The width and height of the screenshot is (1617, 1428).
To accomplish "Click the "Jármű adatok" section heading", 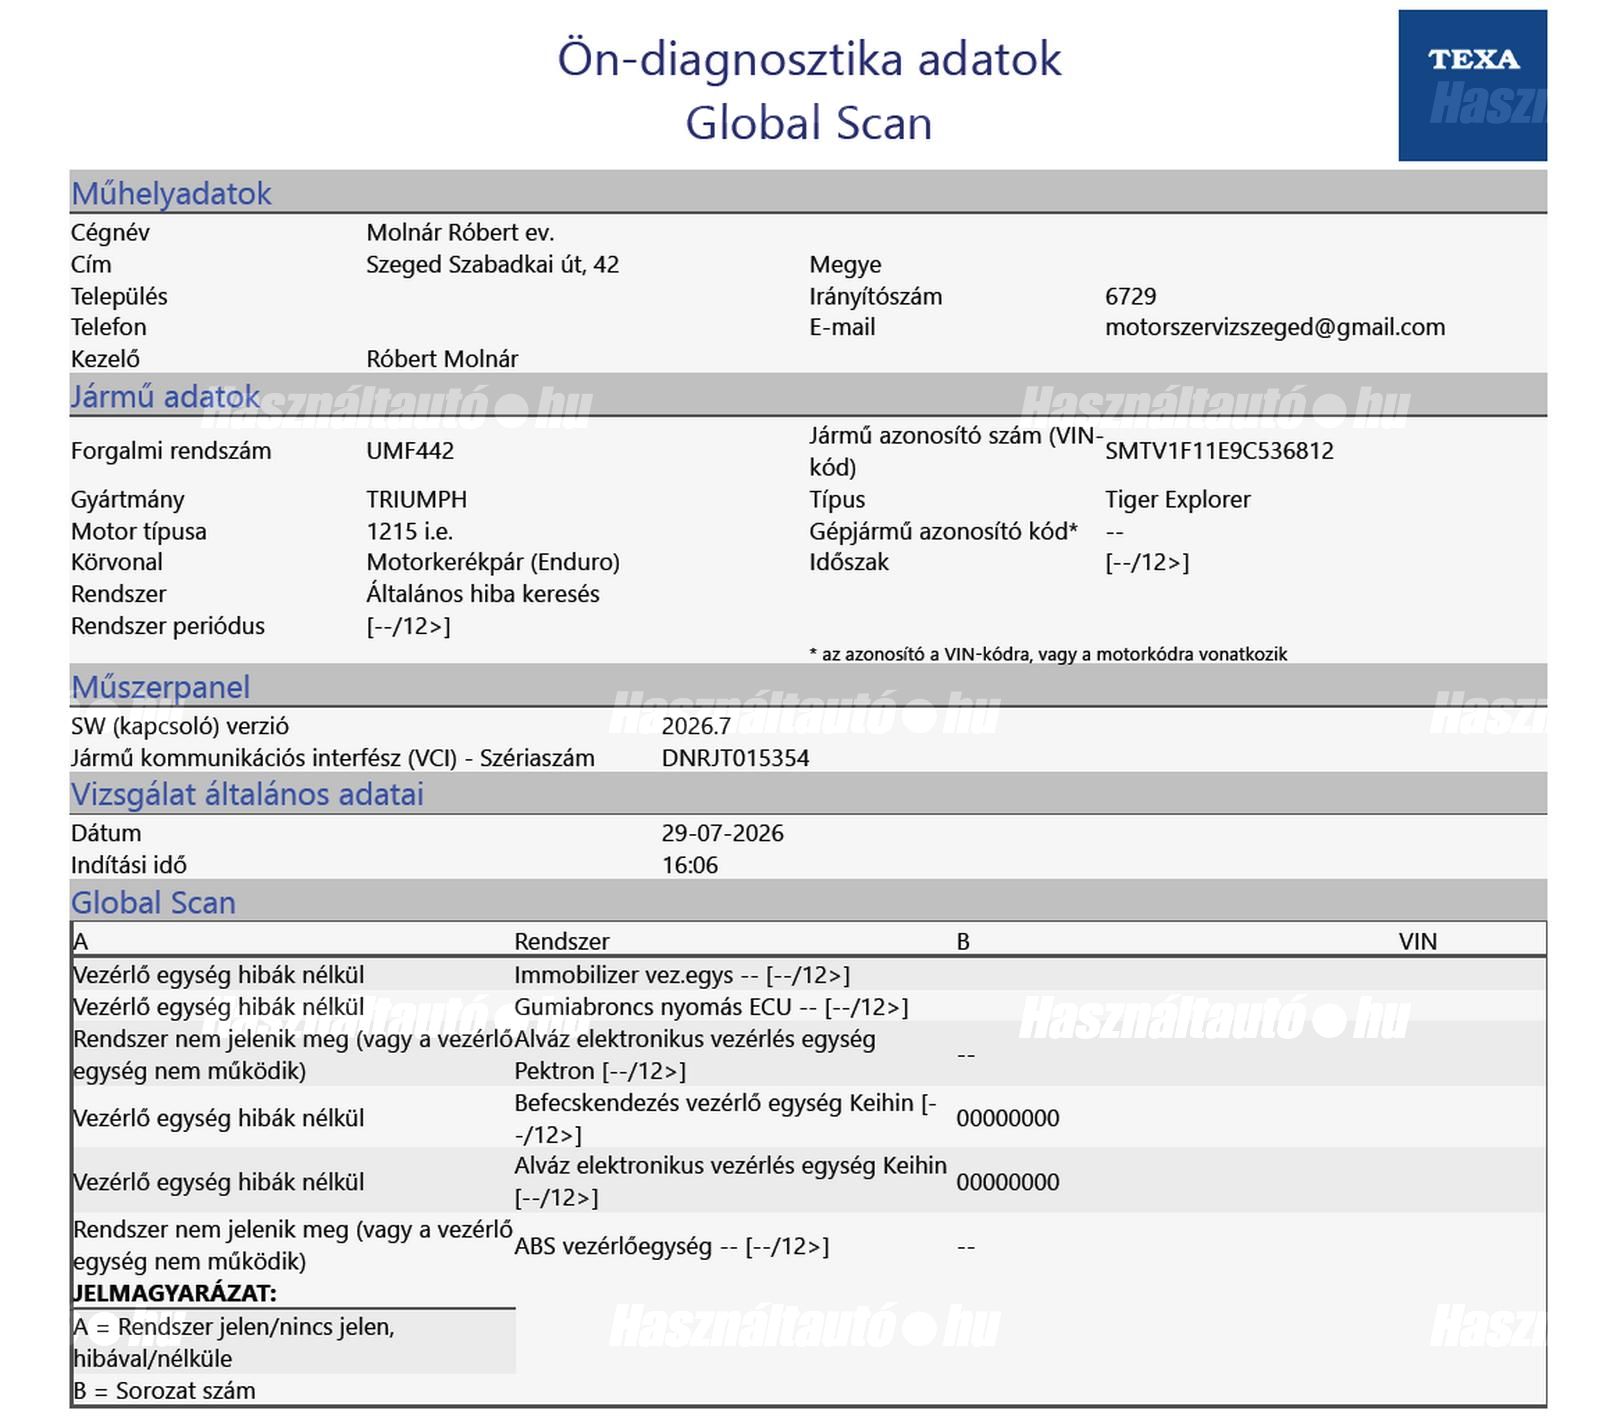I will click(165, 397).
